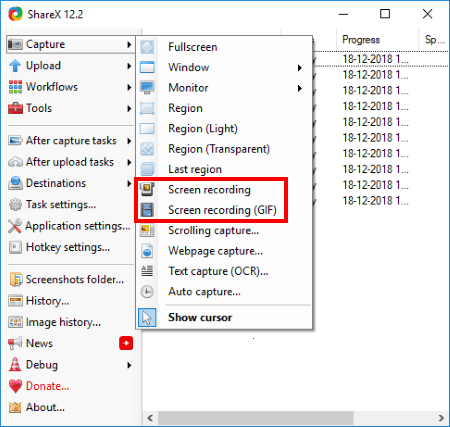
Task: Click the horizontal scrollbar right arrow
Action: (x=441, y=418)
